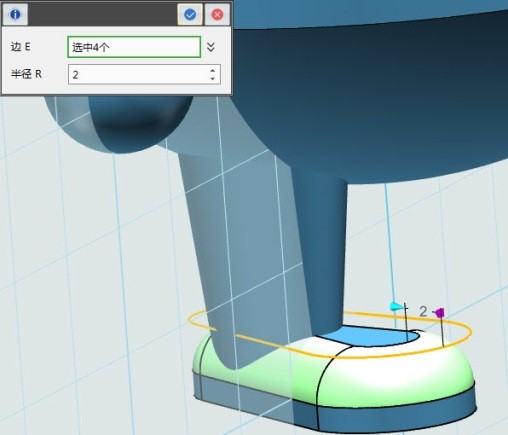Click the dimension label 2 on model

pyautogui.click(x=423, y=311)
